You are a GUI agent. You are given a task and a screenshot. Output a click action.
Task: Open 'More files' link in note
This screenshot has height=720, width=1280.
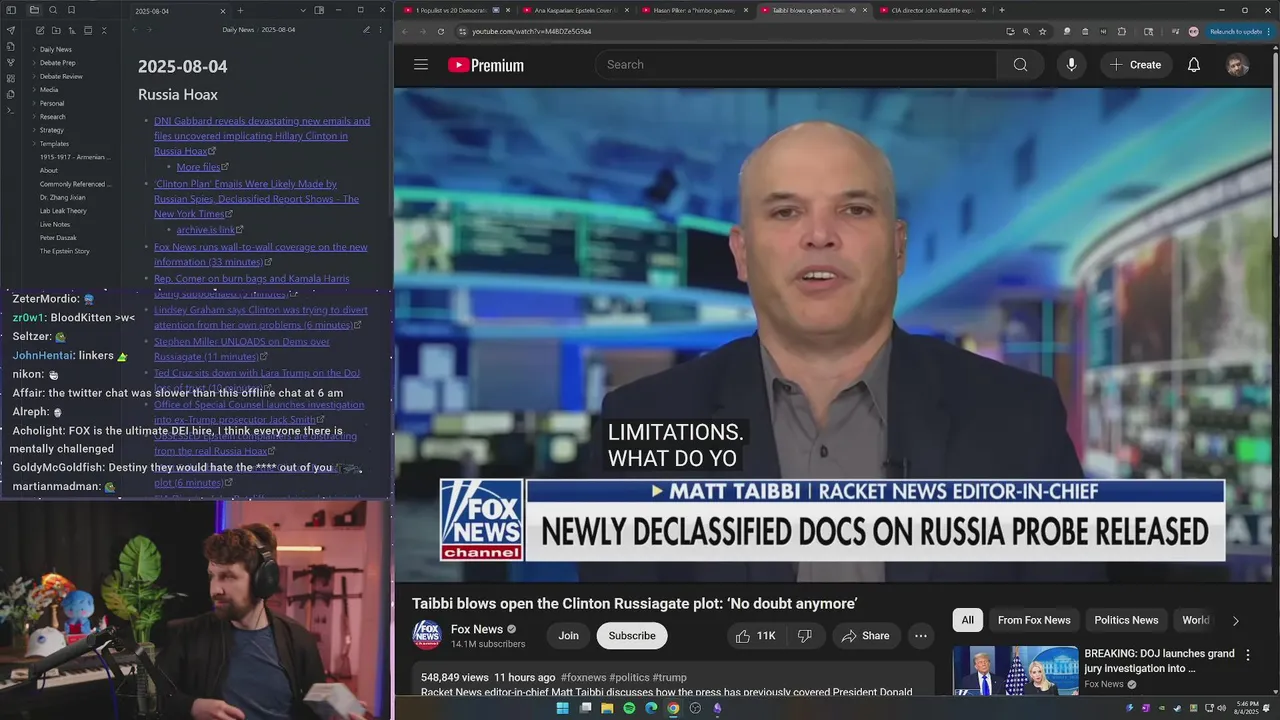tap(198, 167)
